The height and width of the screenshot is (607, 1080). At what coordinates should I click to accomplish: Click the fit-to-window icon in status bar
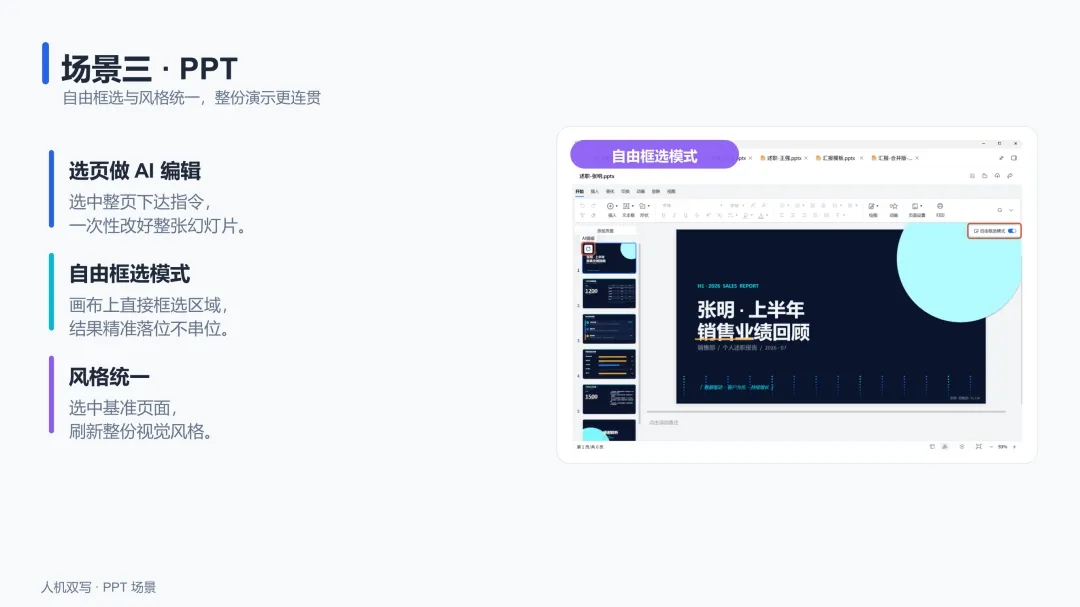click(x=979, y=447)
